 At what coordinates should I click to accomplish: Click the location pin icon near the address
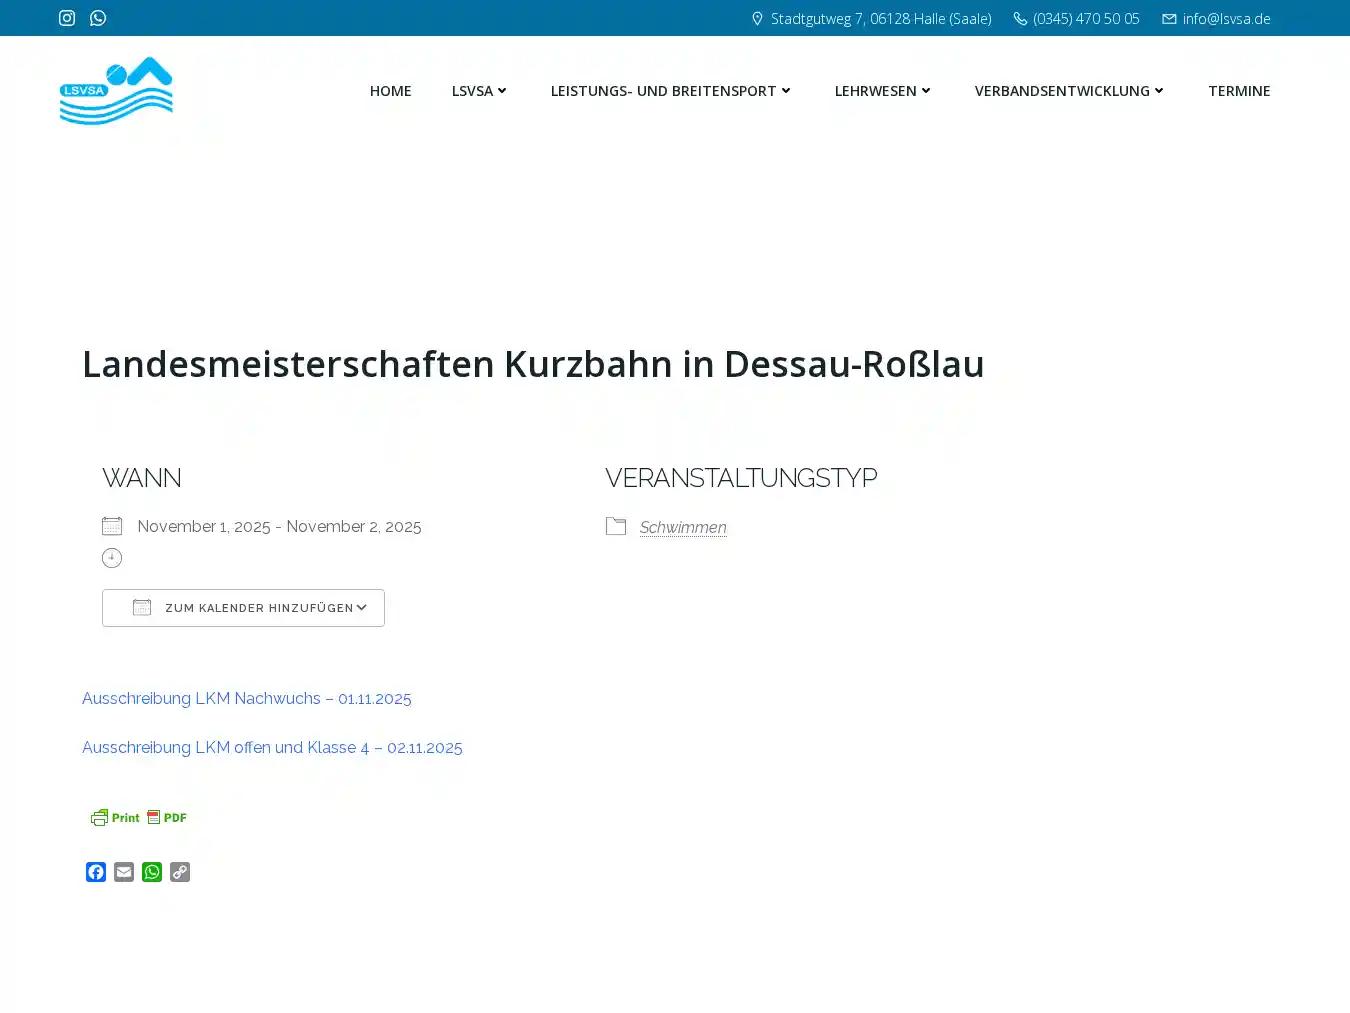click(x=757, y=18)
